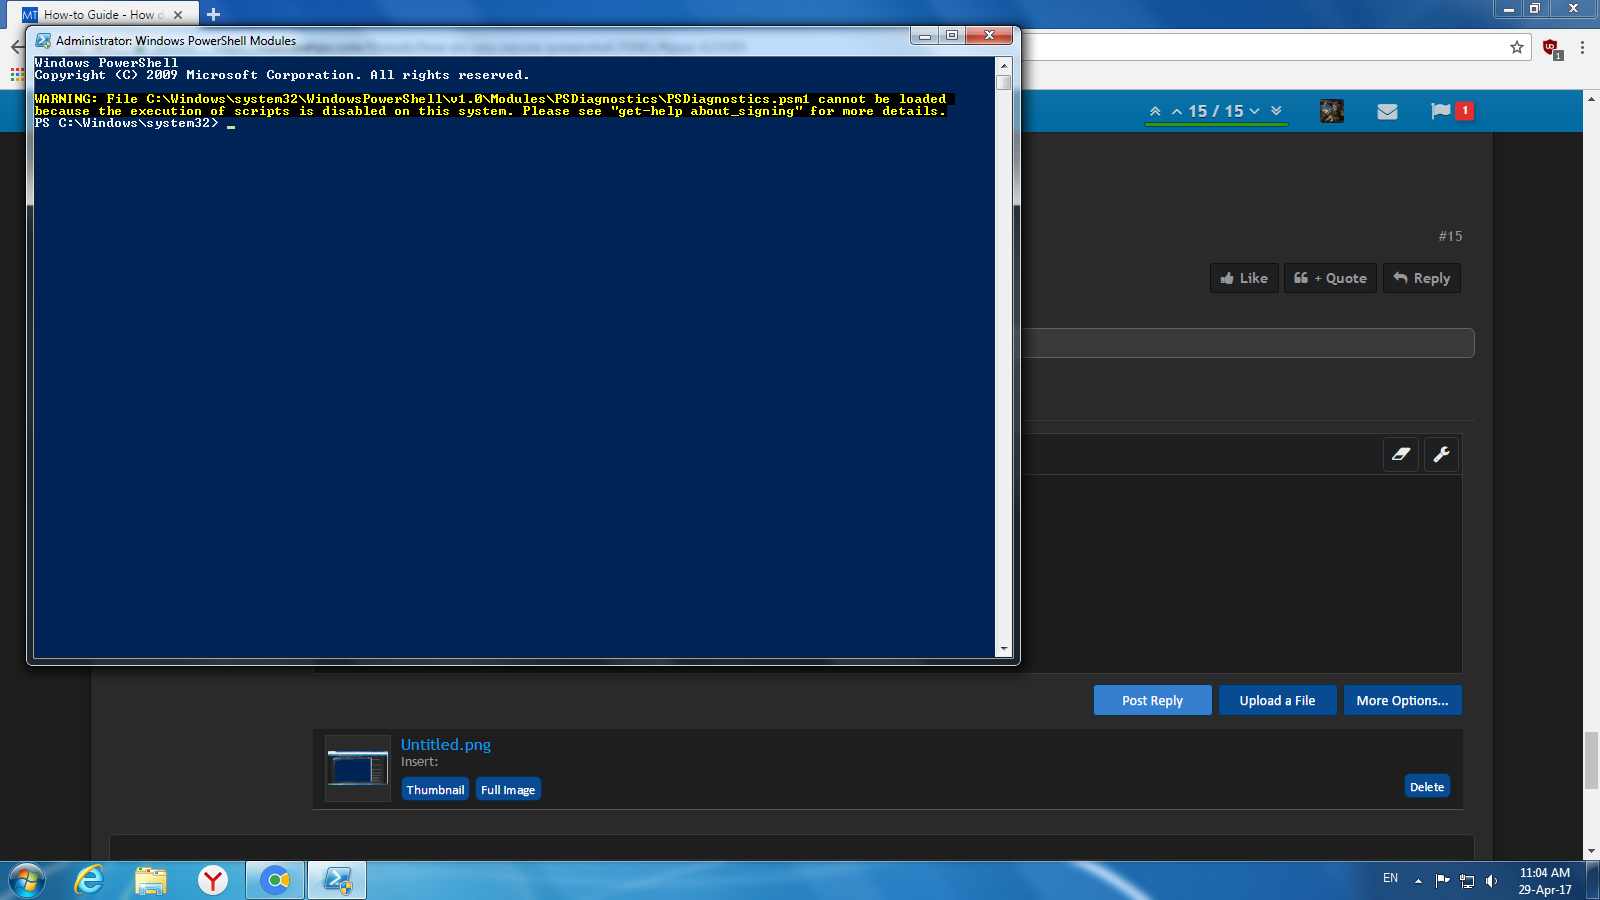Select the How-to Guide browser tab
Viewport: 1600px width, 900px height.
pyautogui.click(x=104, y=15)
